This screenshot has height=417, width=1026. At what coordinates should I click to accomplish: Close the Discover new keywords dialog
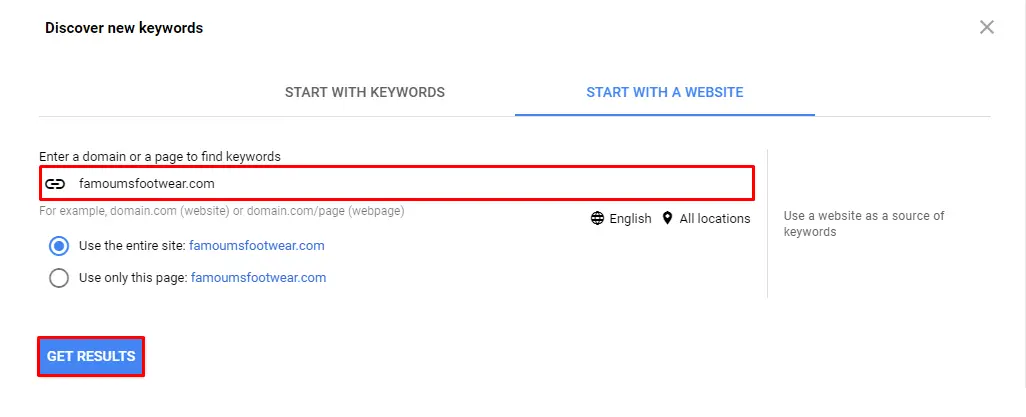(x=986, y=27)
